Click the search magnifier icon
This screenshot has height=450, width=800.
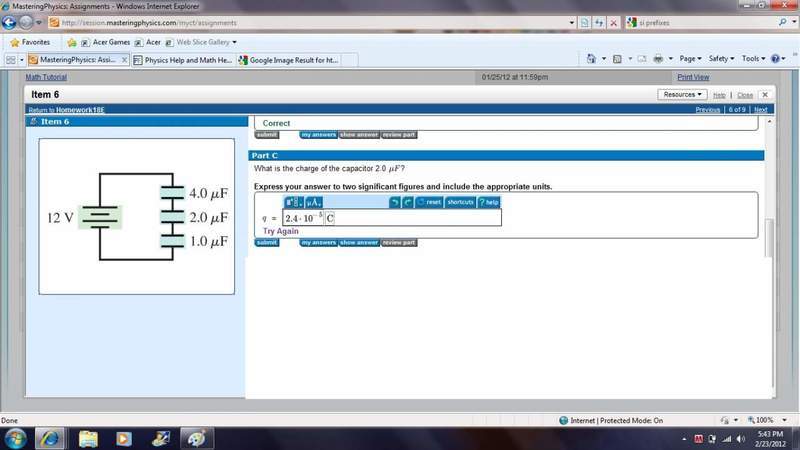782,22
